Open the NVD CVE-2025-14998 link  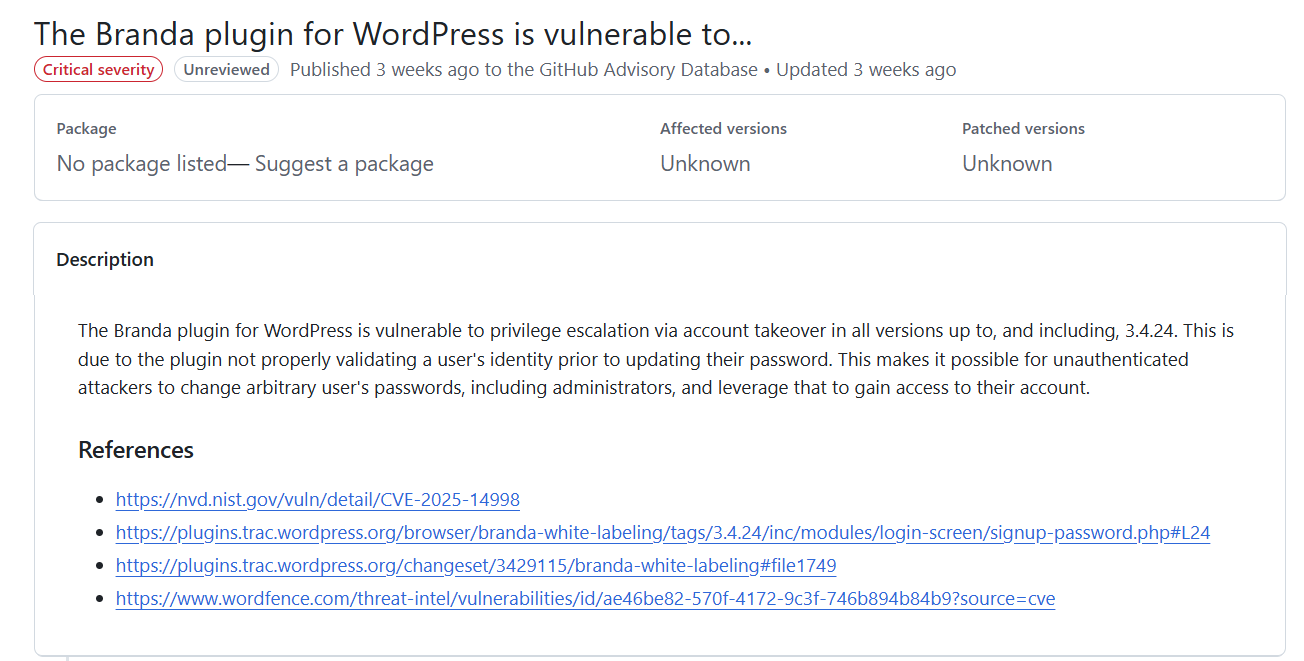tap(318, 500)
